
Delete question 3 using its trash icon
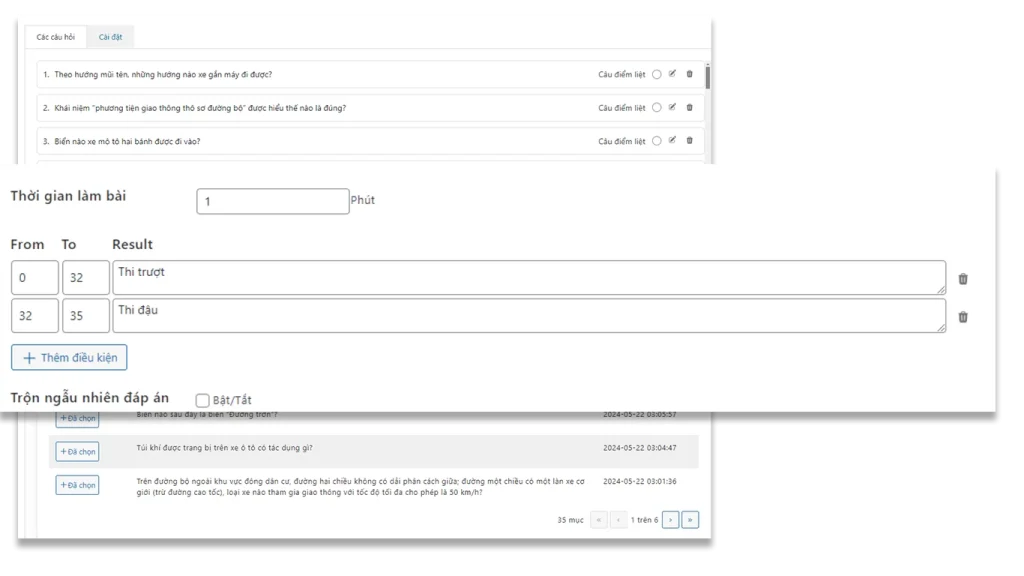point(689,141)
